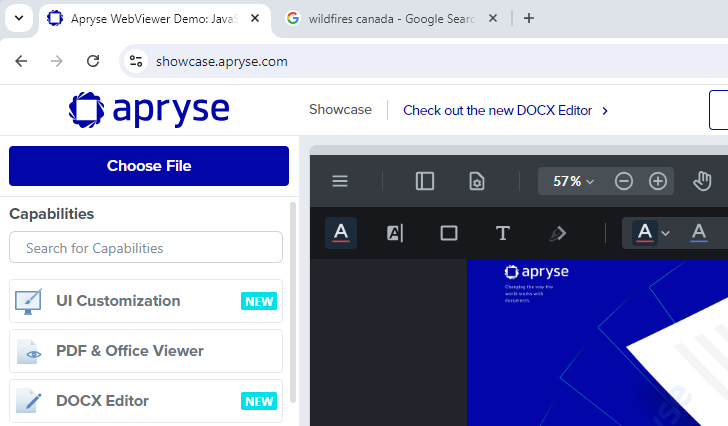Open the Check out the new DOCX Editor link
Viewport: 728px width, 426px height.
click(x=505, y=110)
